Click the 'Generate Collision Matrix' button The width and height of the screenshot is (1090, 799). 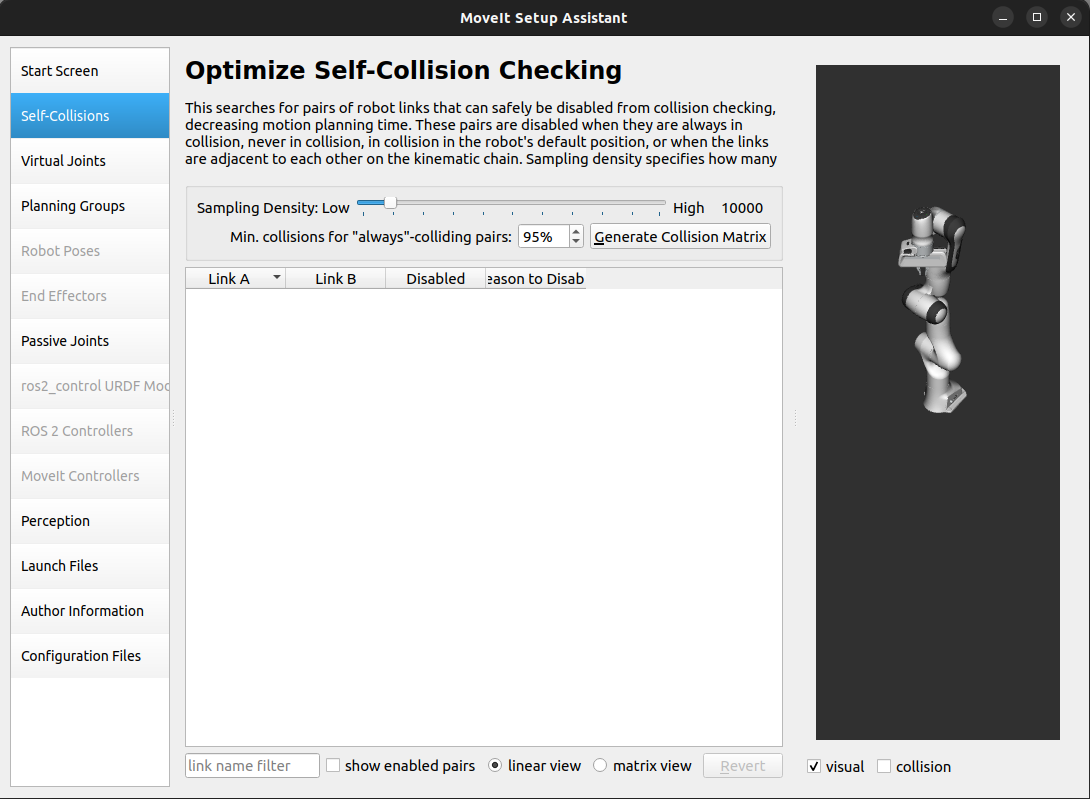pyautogui.click(x=680, y=236)
